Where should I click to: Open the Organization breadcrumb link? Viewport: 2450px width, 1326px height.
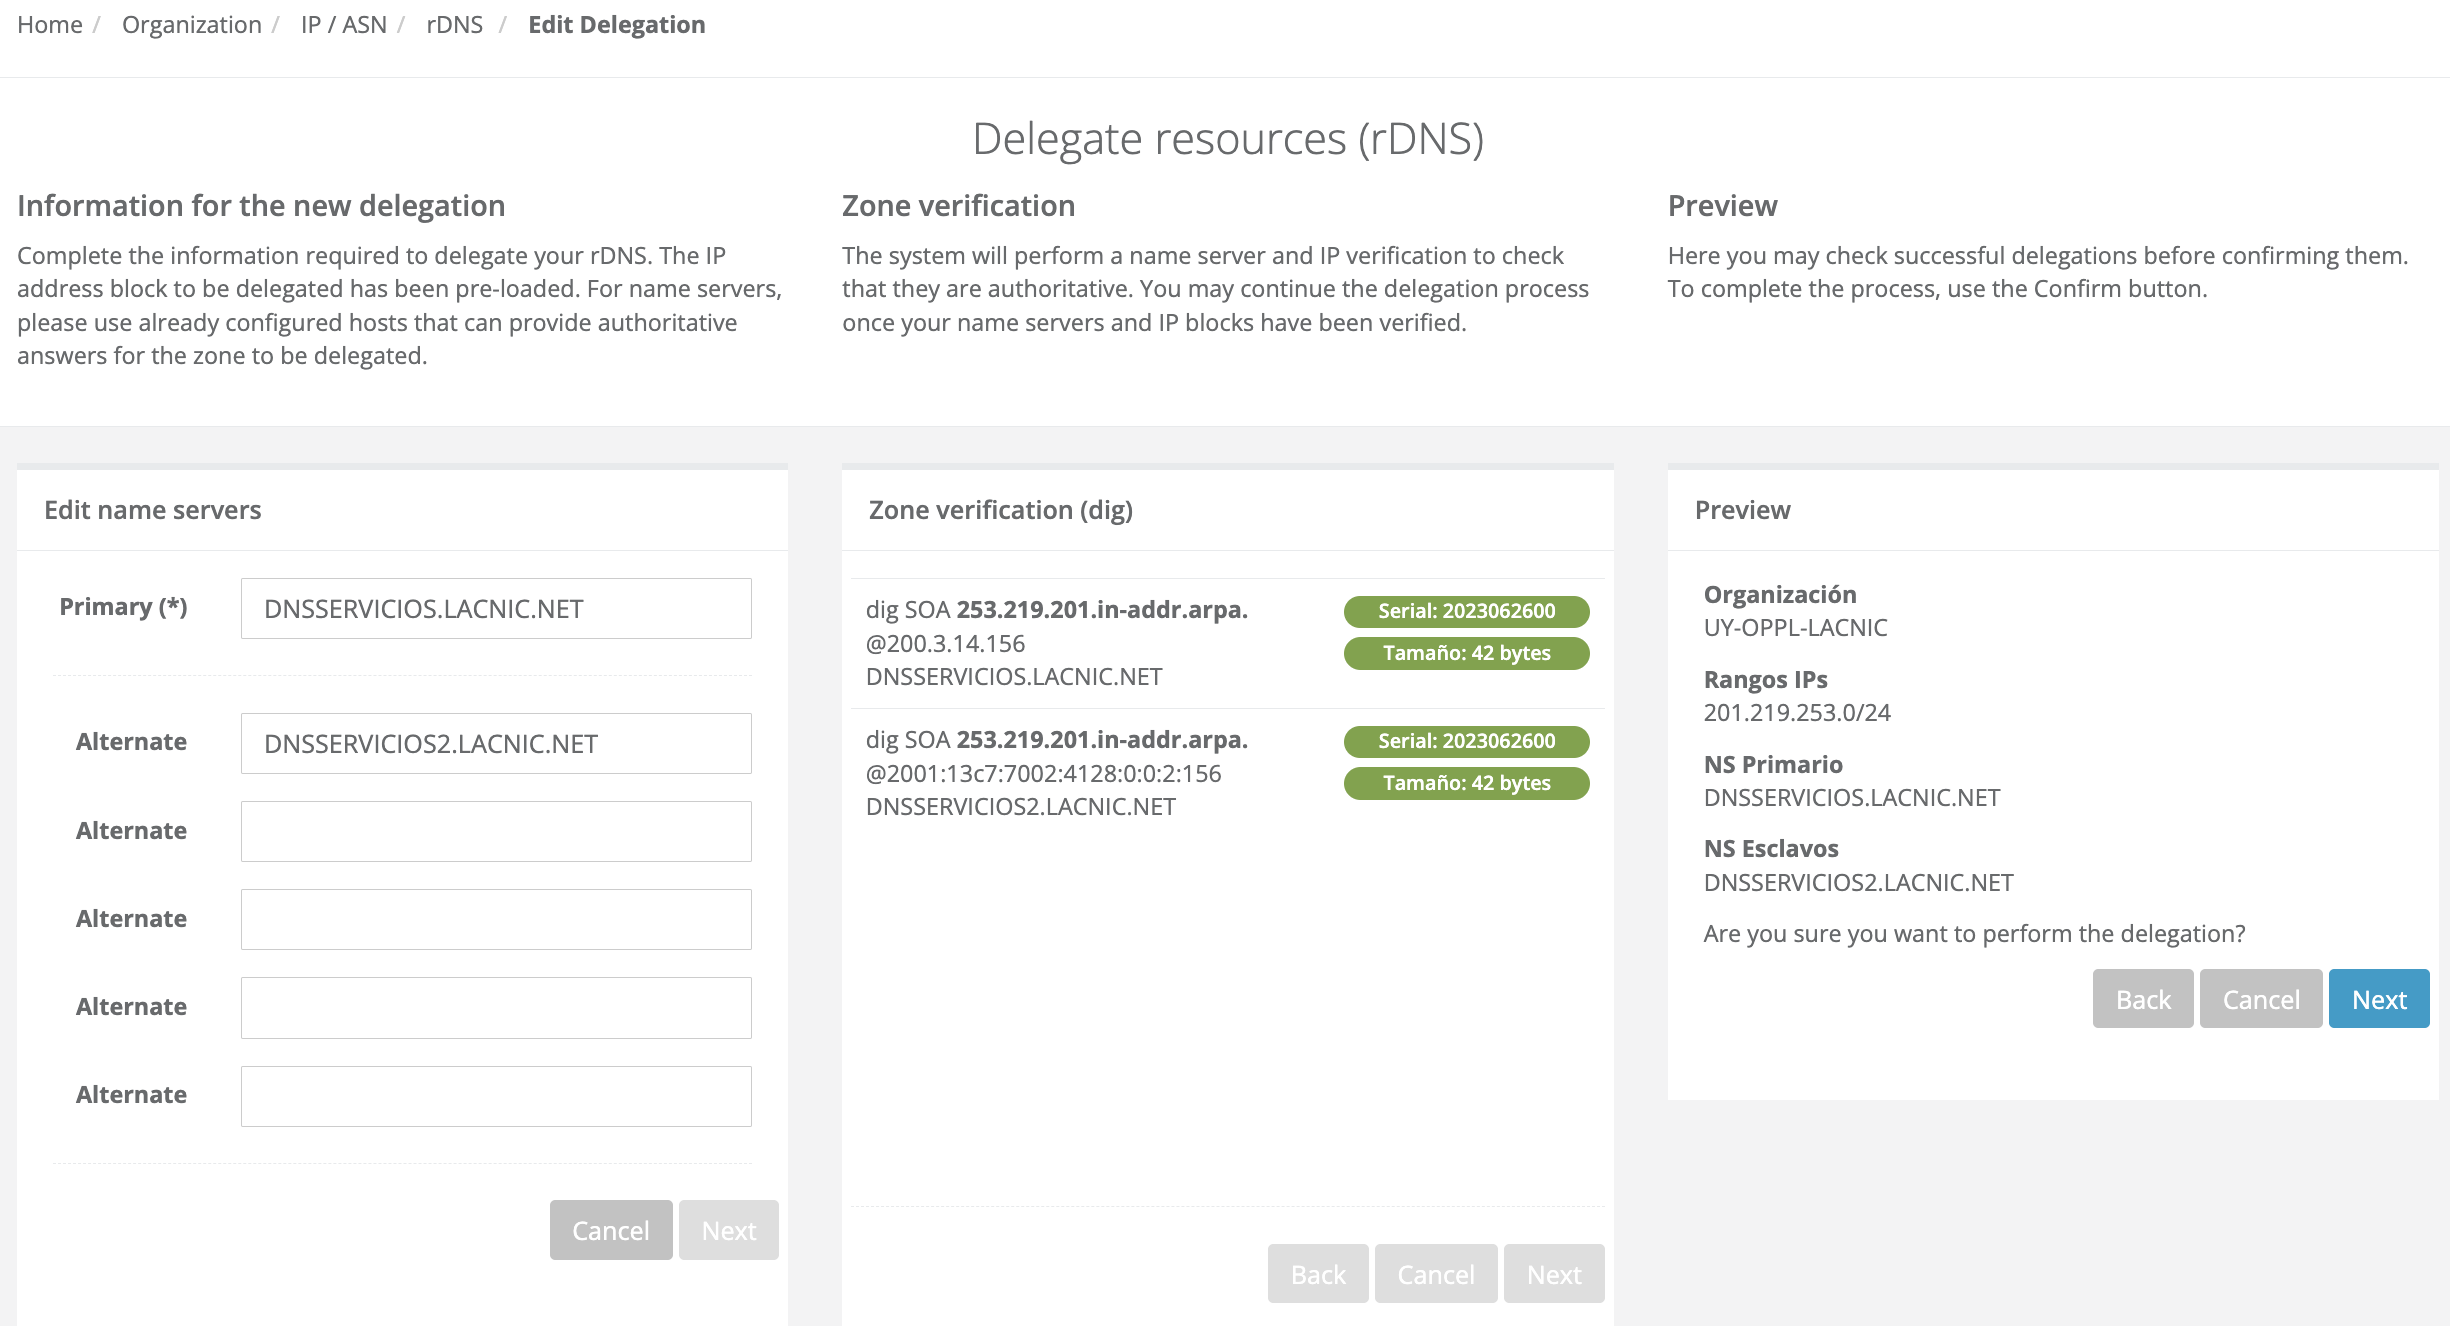(x=191, y=25)
